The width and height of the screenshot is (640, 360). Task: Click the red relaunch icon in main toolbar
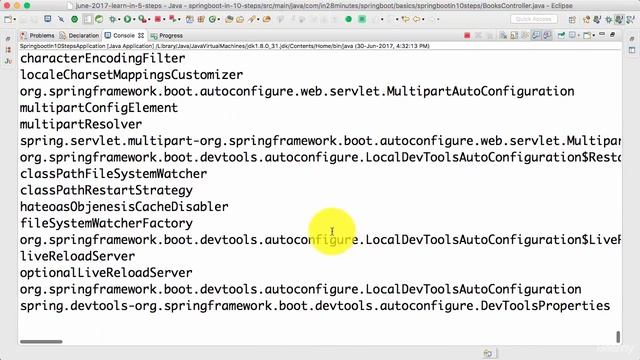pos(172,19)
